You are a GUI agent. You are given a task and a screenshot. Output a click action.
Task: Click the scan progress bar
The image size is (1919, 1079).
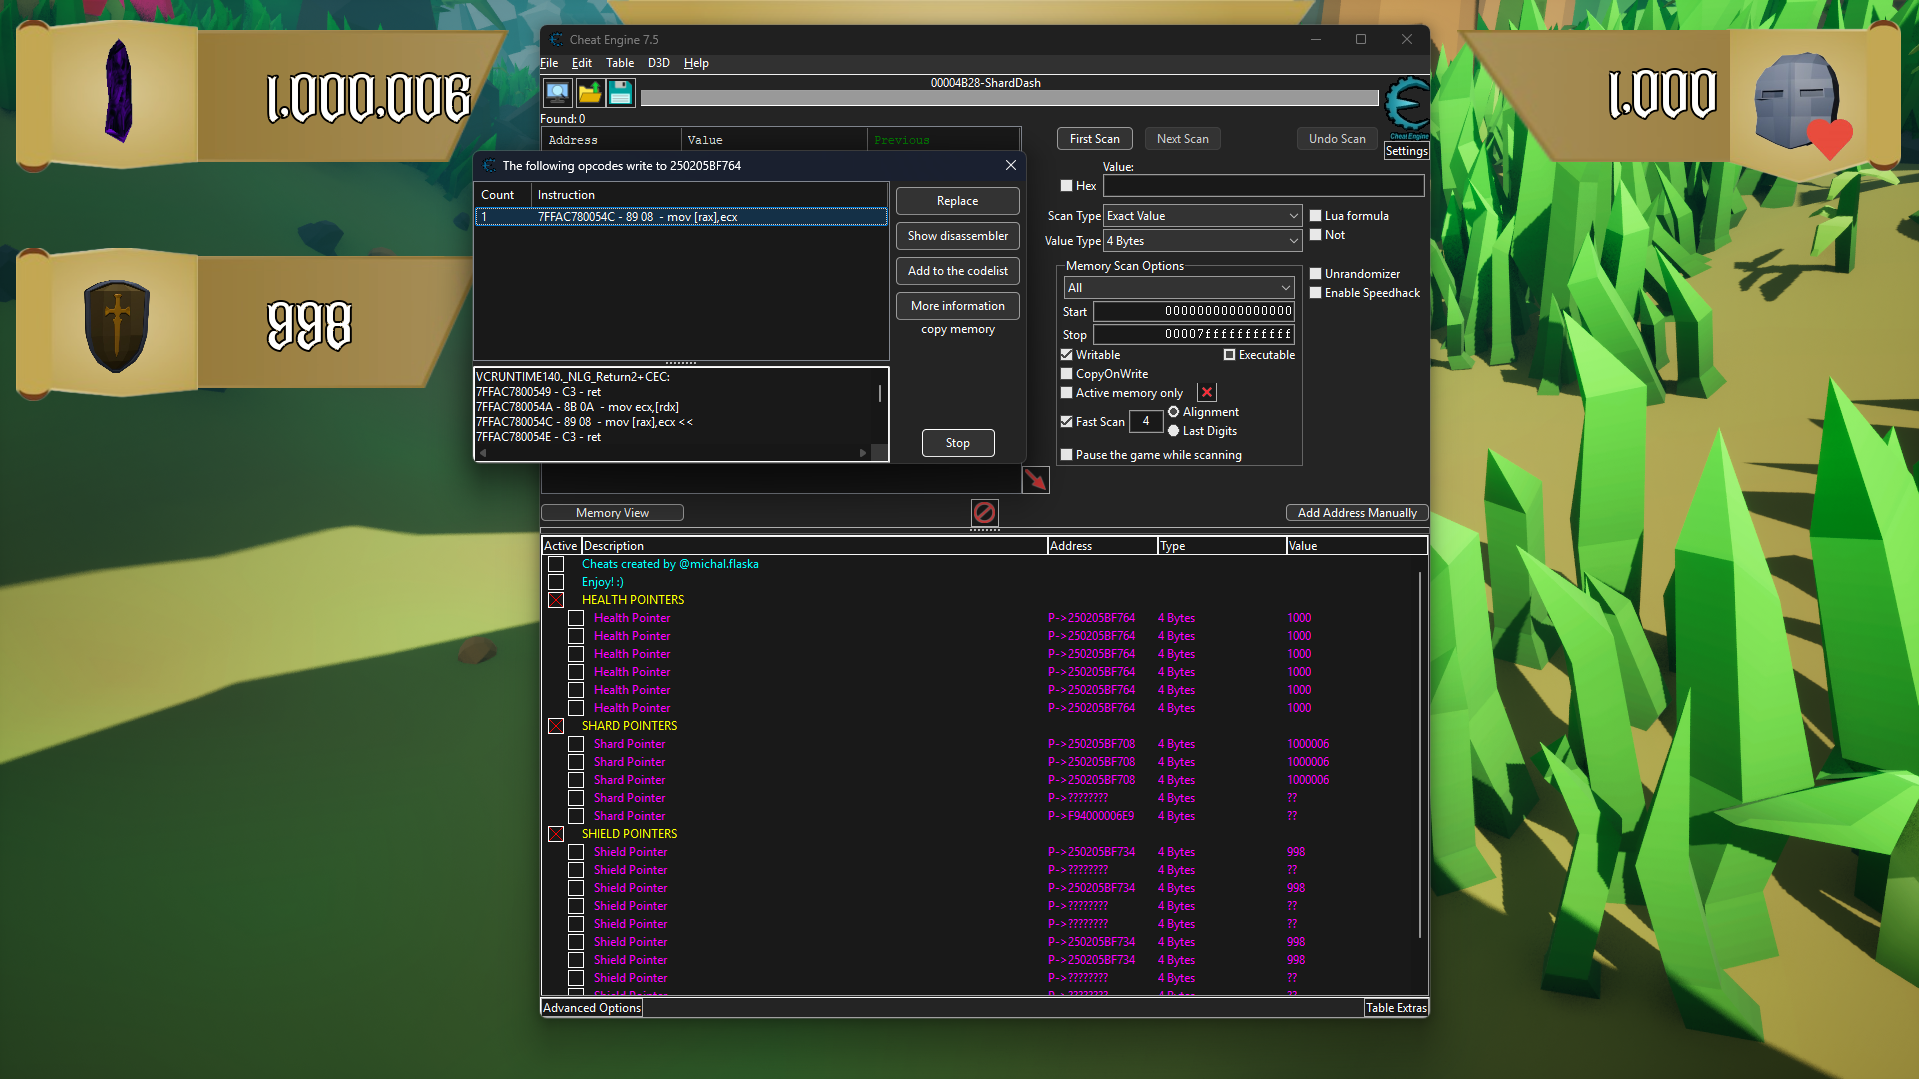tap(1009, 98)
